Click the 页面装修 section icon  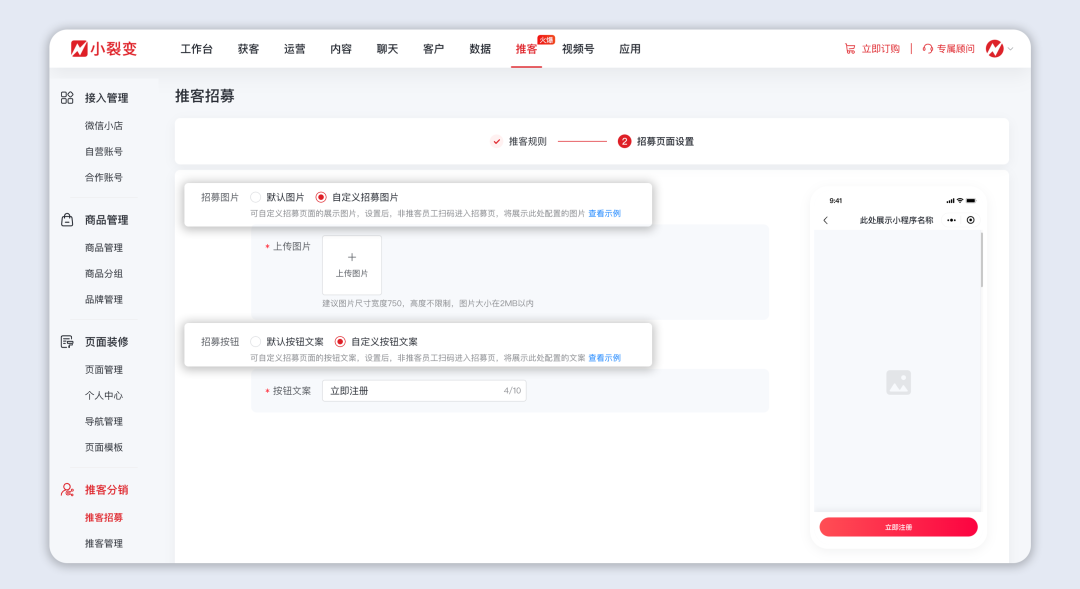pyautogui.click(x=66, y=341)
